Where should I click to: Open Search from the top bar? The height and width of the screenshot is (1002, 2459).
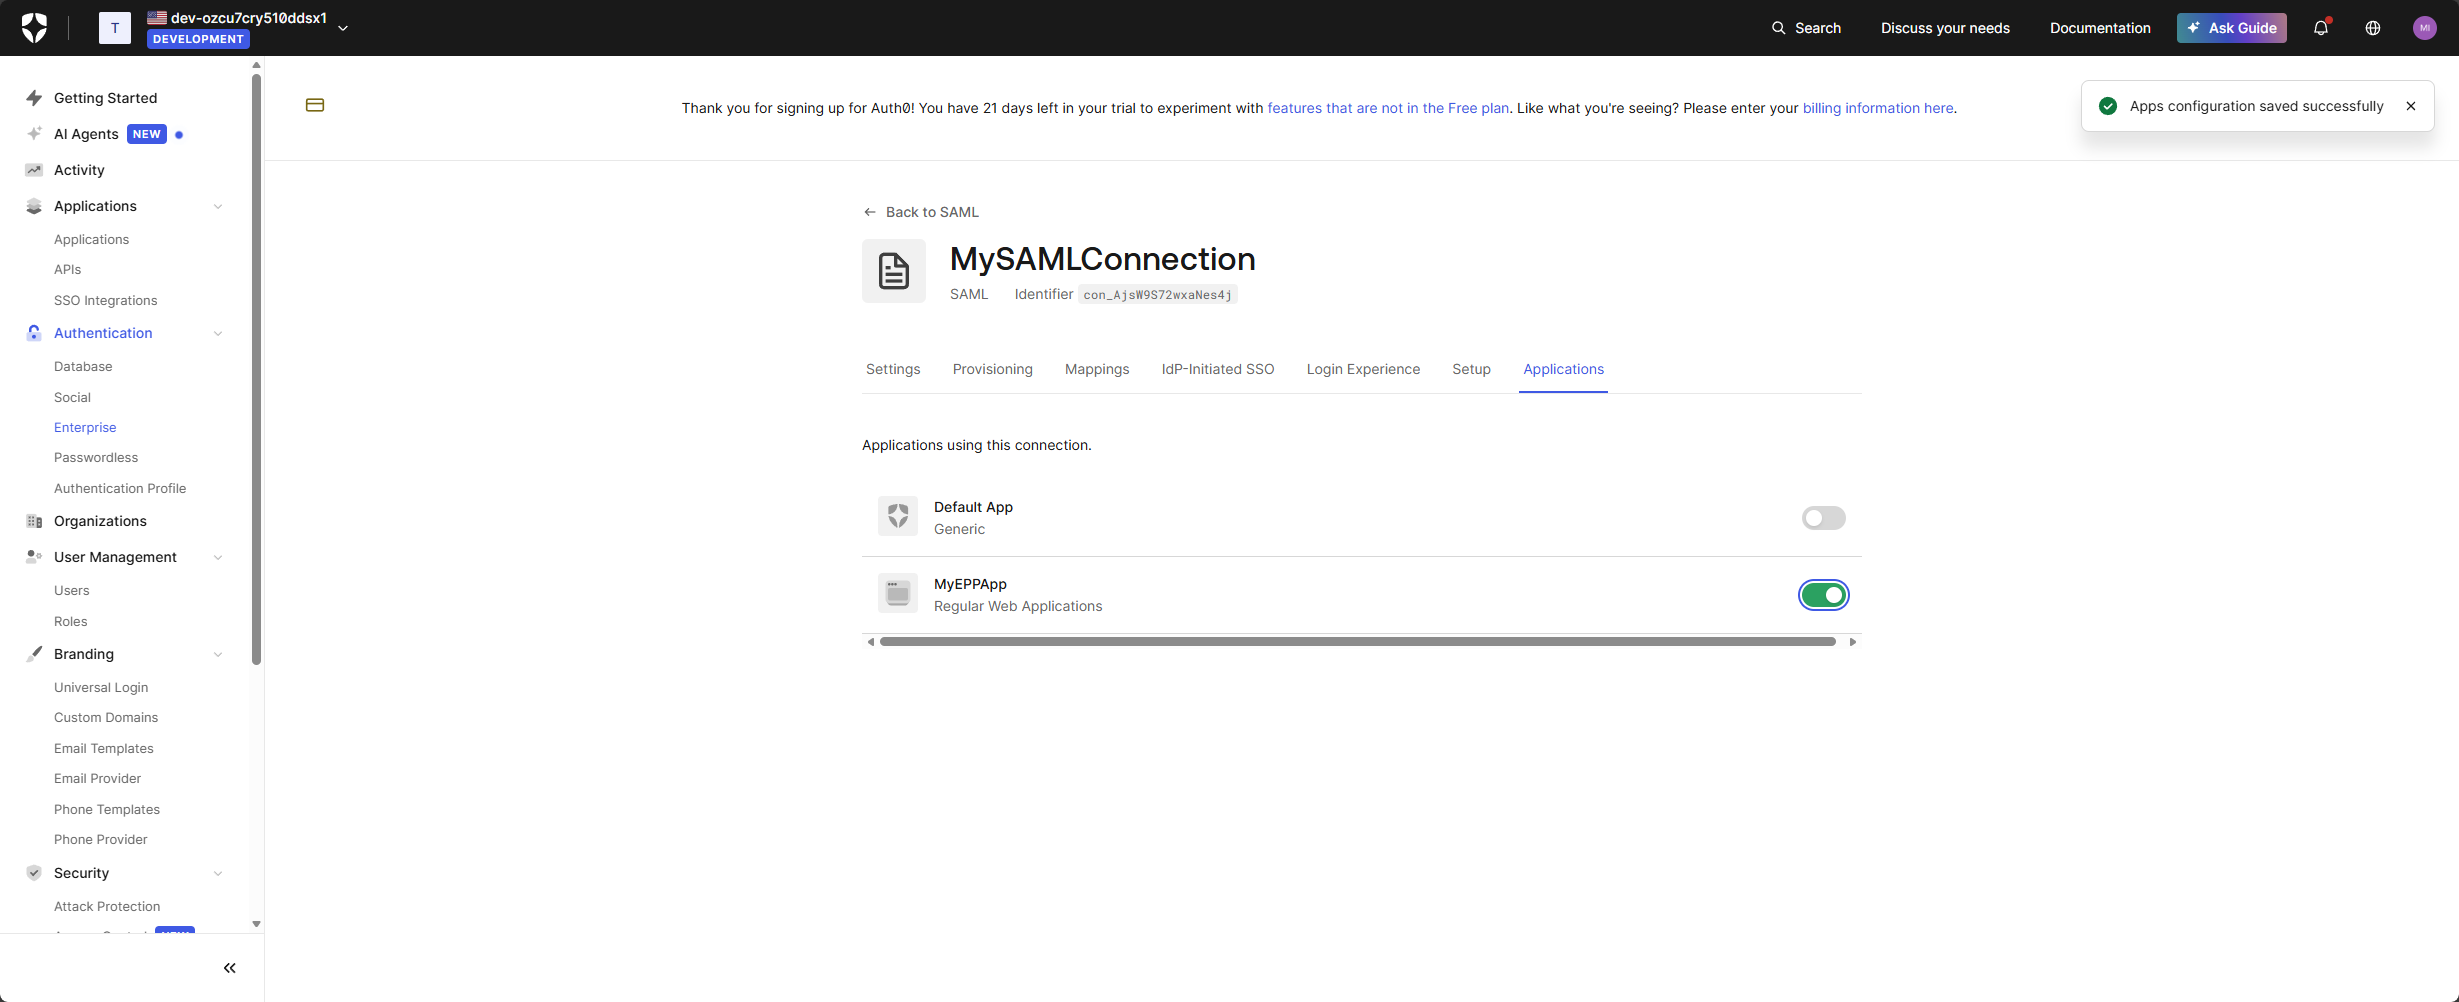coord(1805,27)
